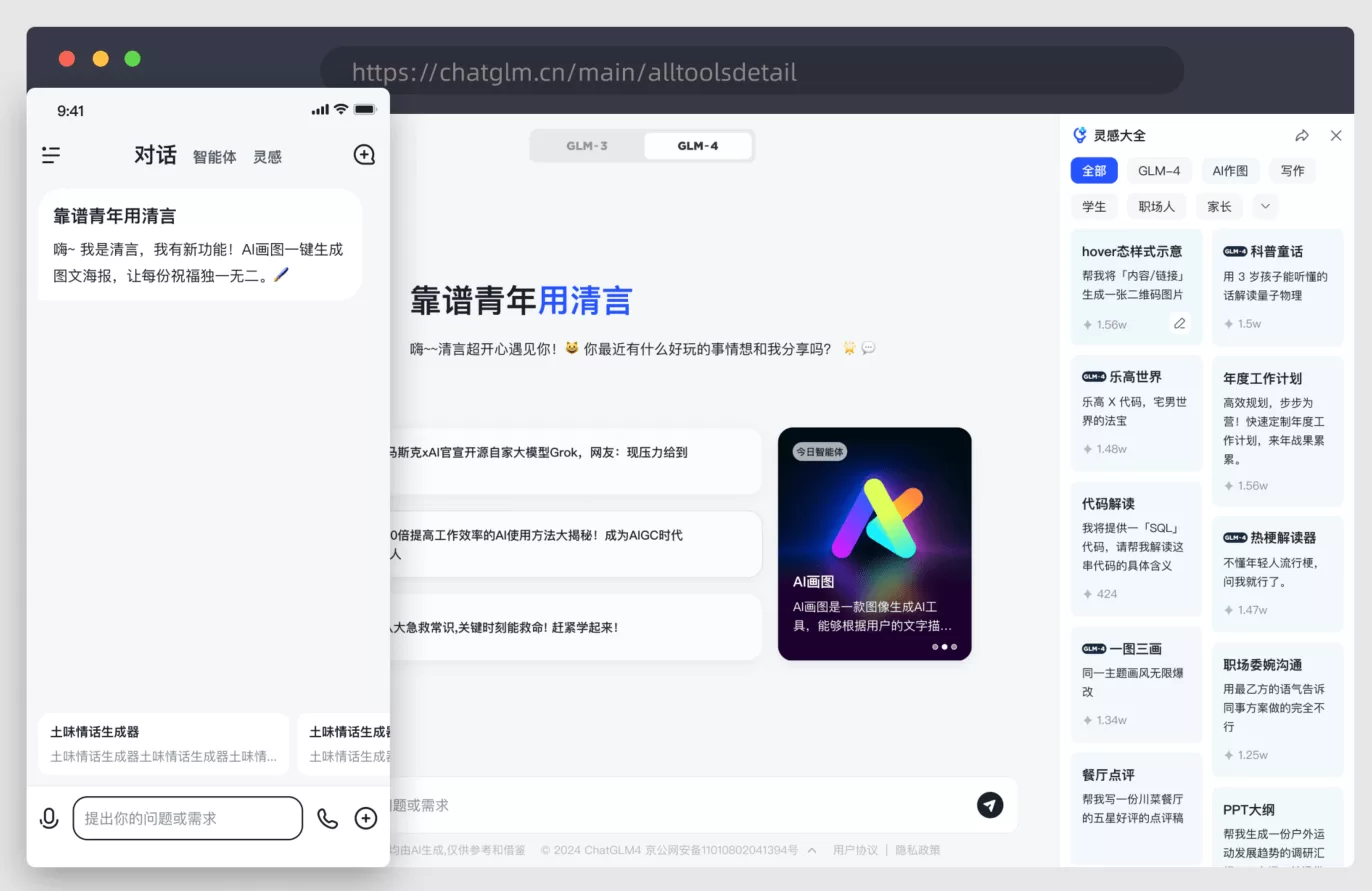Open the hamburger menu in mobile view
This screenshot has height=891, width=1372.
tap(51, 155)
